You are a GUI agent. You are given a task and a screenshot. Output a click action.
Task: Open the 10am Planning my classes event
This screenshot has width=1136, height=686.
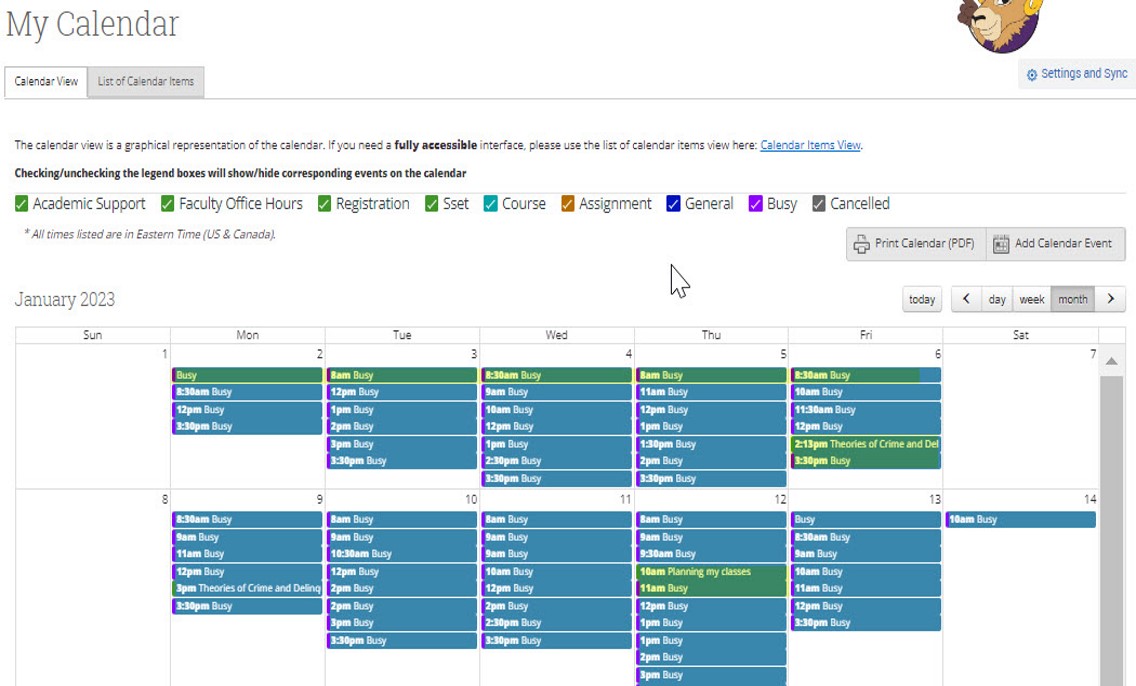point(710,572)
